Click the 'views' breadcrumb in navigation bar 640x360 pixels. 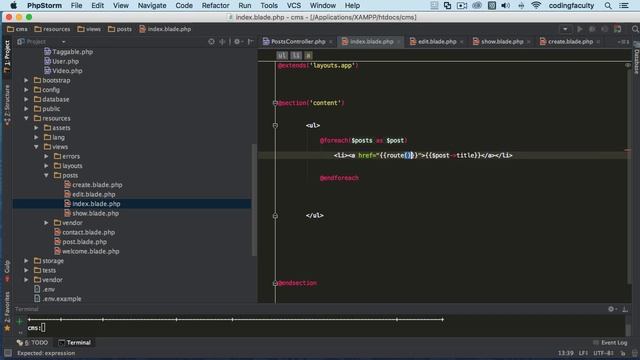coord(89,29)
